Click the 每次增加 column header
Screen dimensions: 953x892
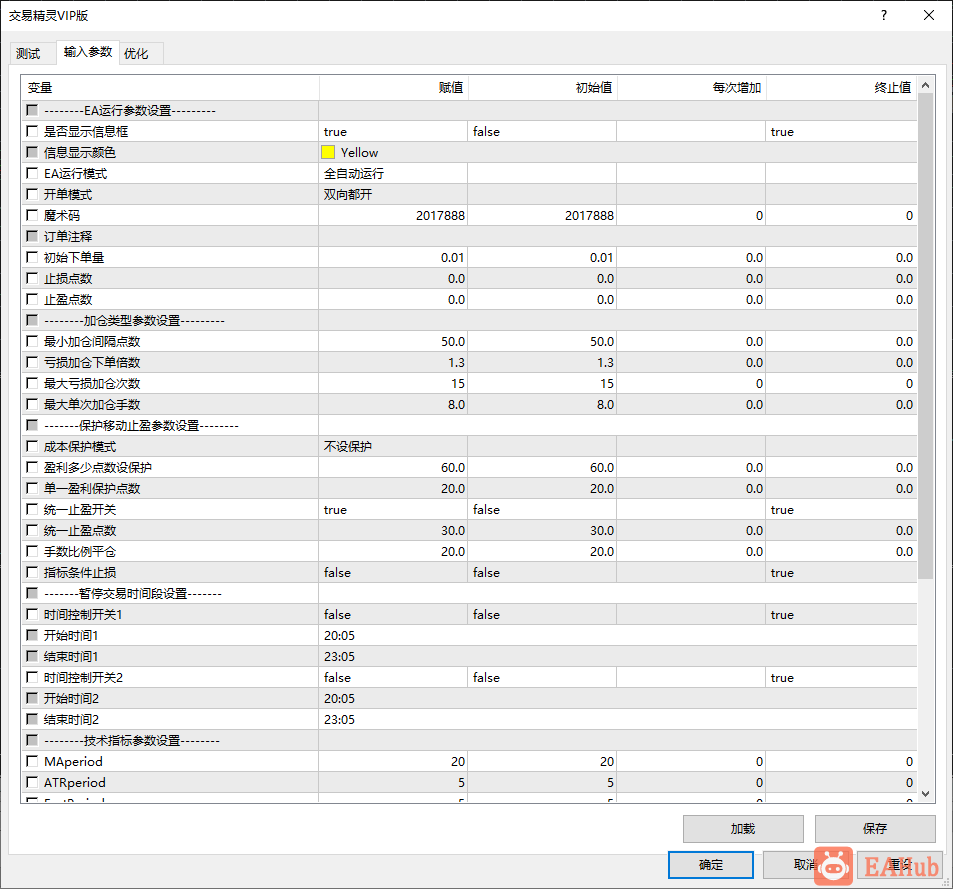tap(692, 87)
